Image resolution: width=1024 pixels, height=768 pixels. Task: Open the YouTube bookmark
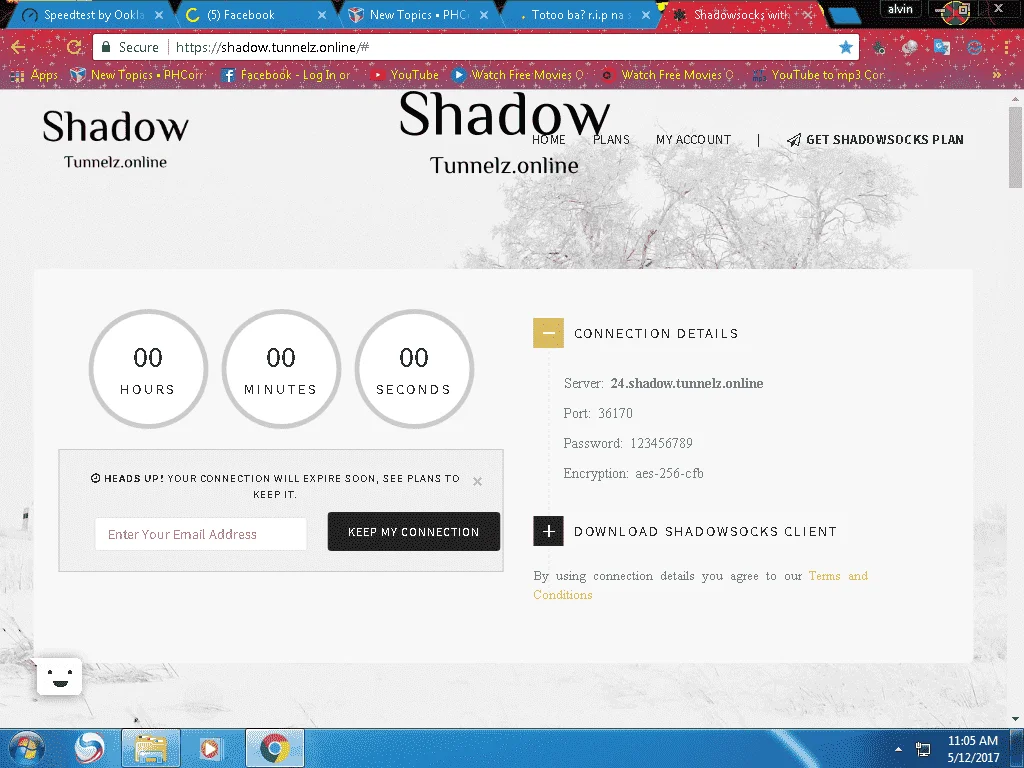click(x=404, y=75)
